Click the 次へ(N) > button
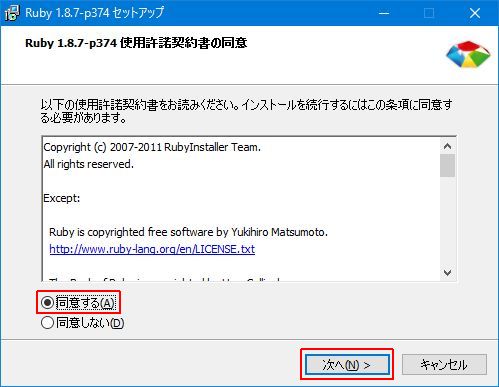Viewport: 499px width, 387px height. pyautogui.click(x=347, y=365)
